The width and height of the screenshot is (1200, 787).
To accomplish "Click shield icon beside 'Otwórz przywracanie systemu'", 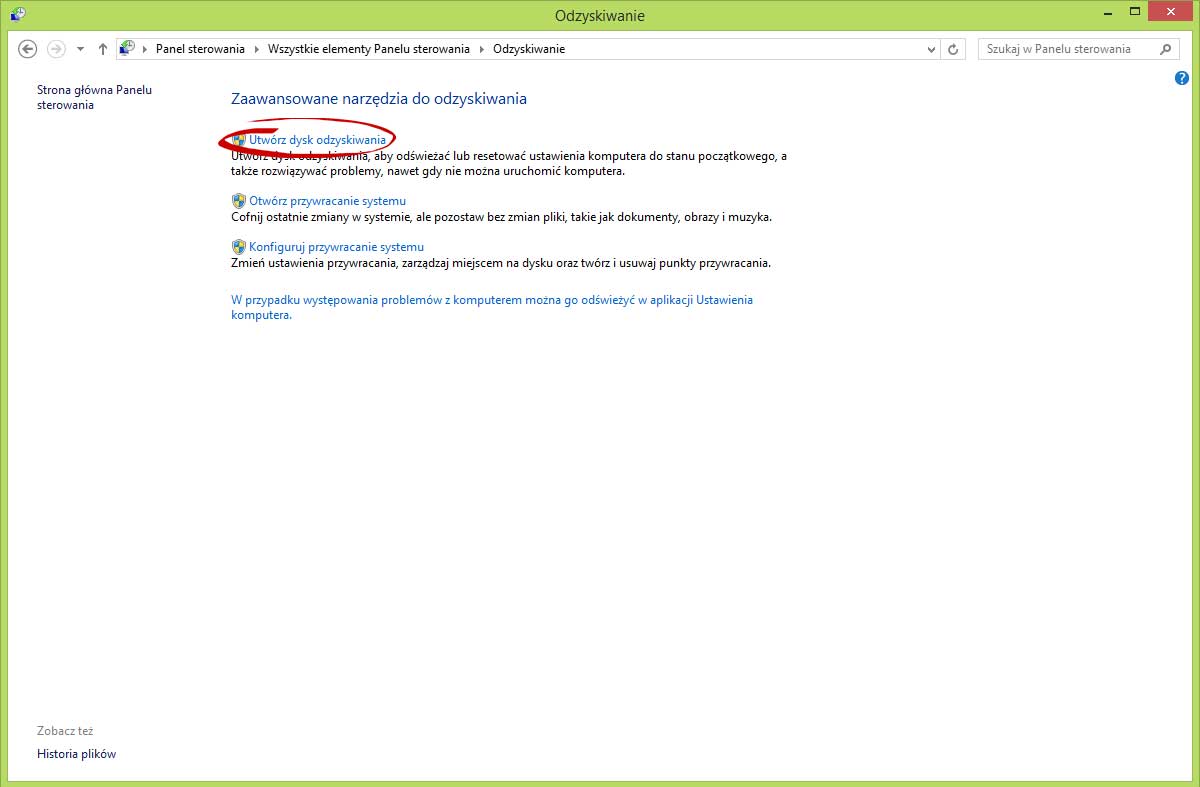I will point(238,201).
